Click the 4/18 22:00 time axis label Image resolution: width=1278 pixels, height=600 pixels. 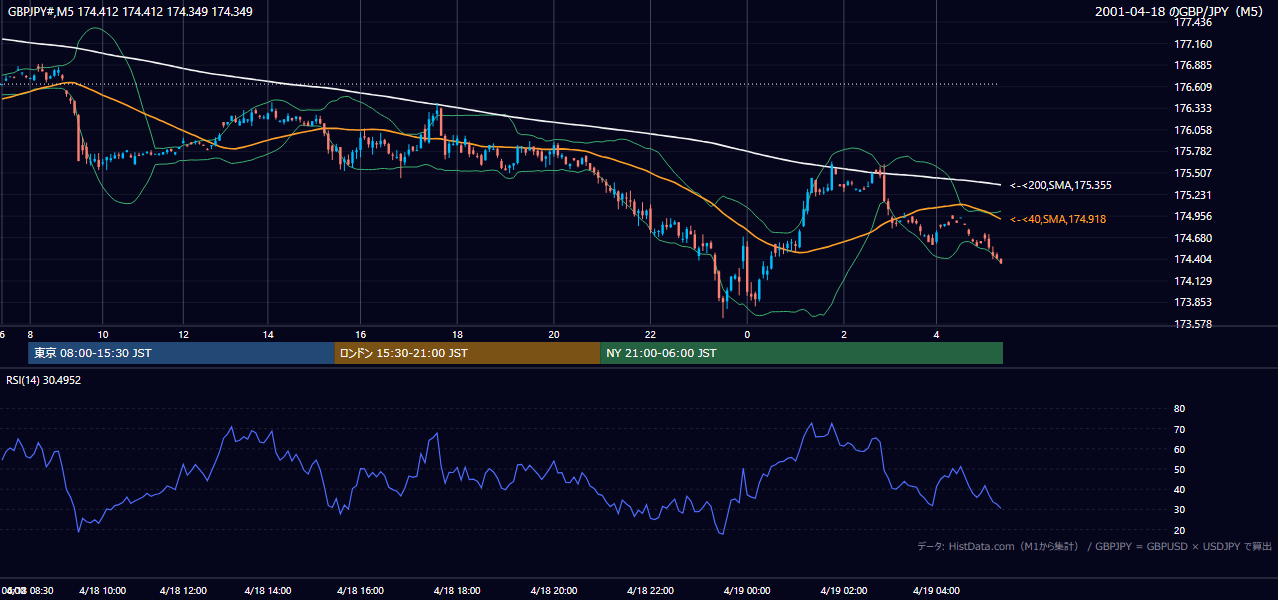[x=650, y=591]
